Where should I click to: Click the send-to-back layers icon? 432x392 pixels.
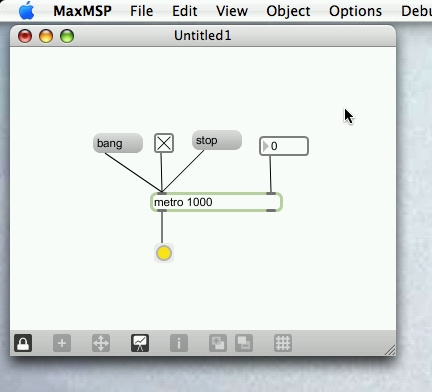point(244,343)
